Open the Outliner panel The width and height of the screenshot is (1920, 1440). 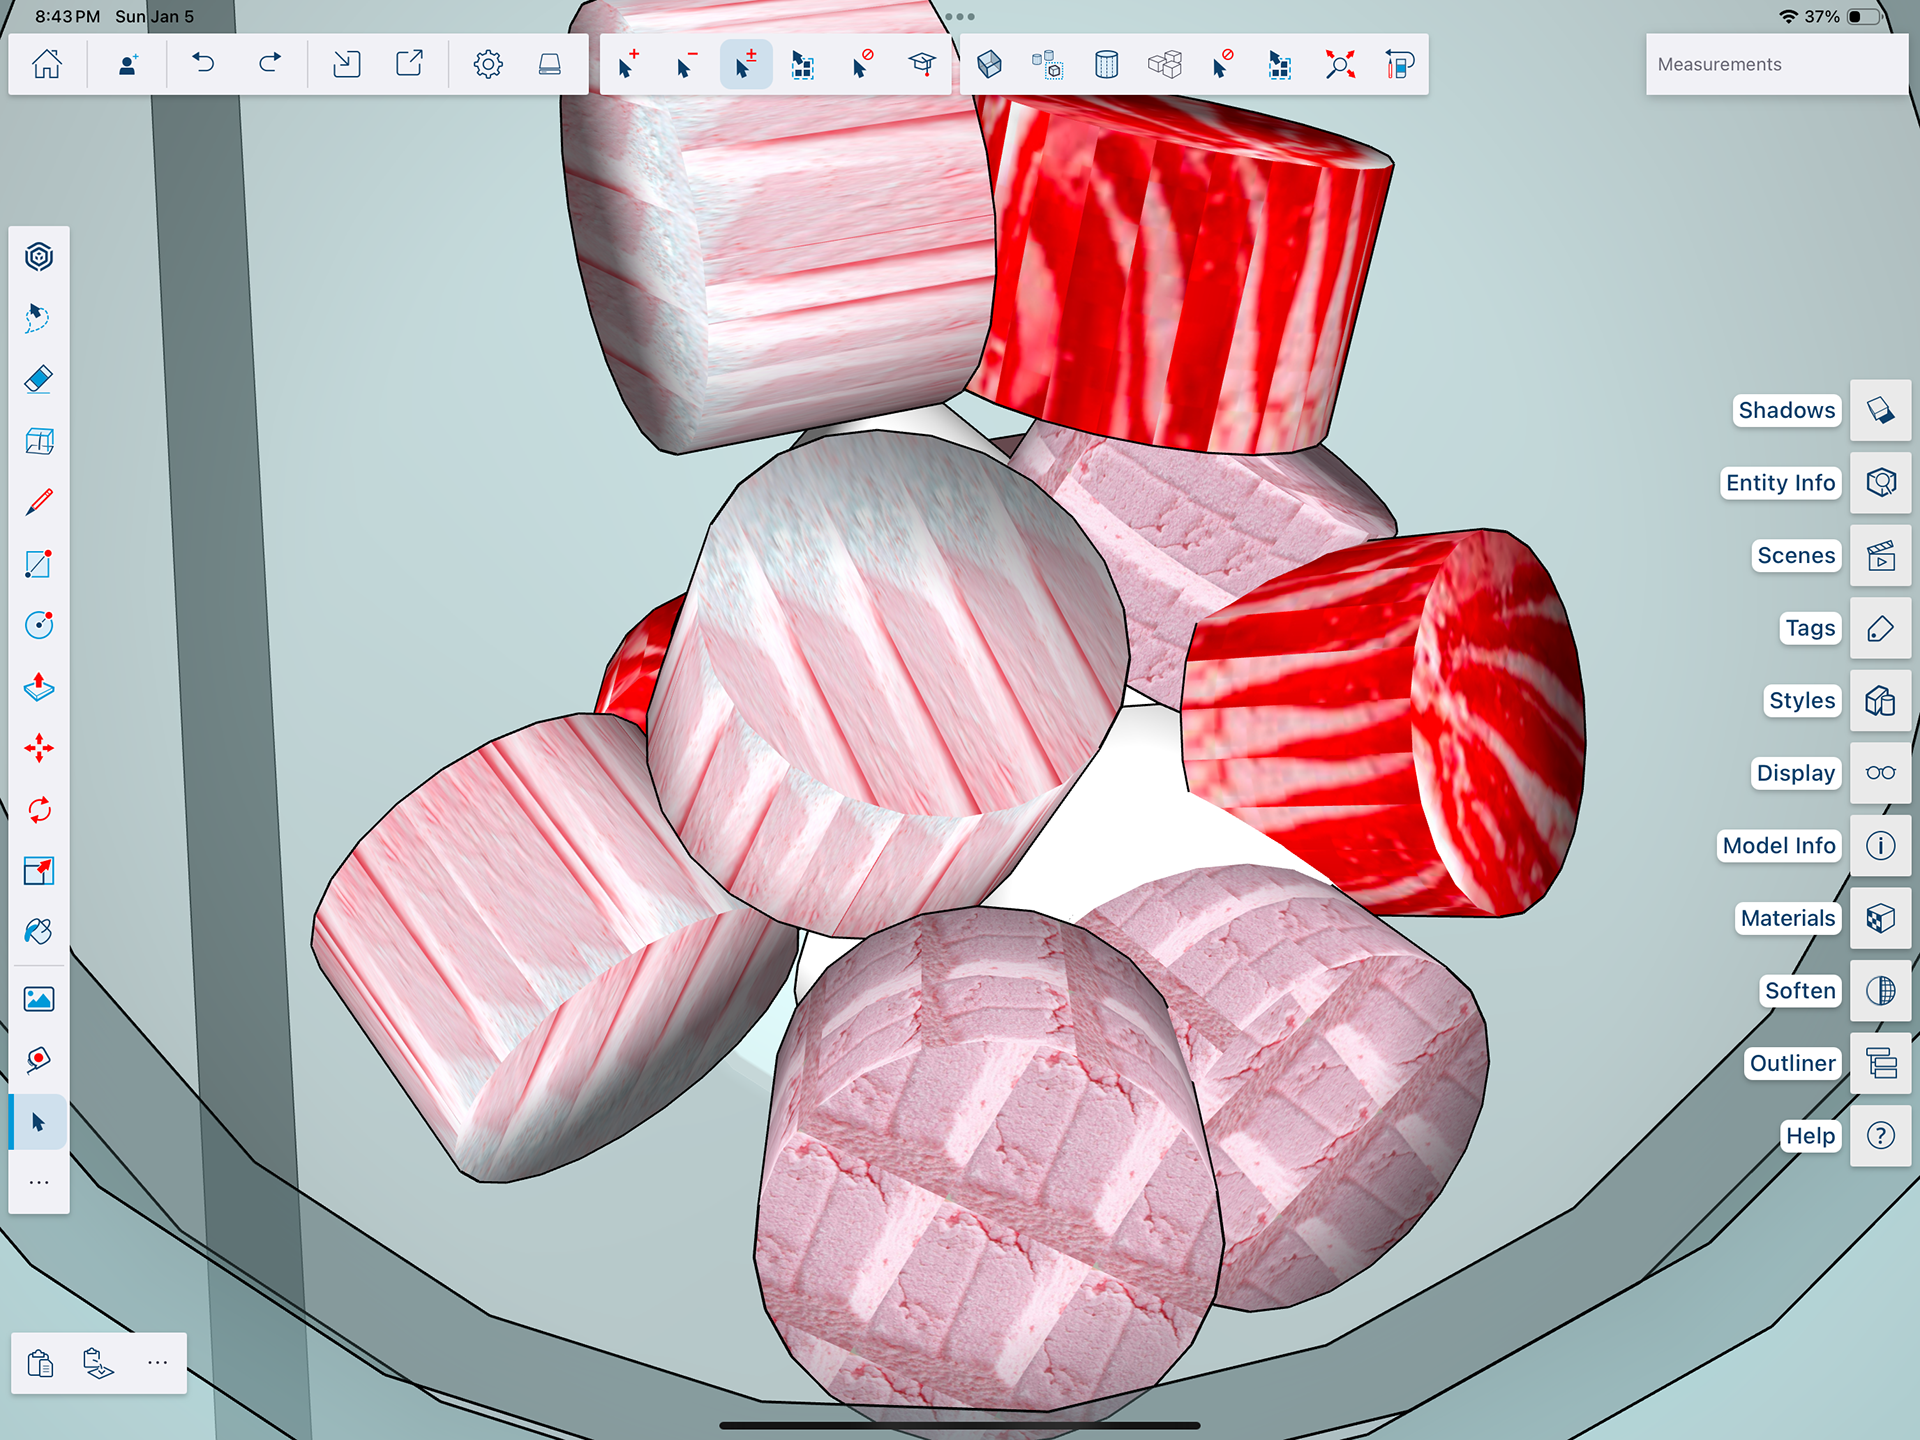coord(1880,1063)
